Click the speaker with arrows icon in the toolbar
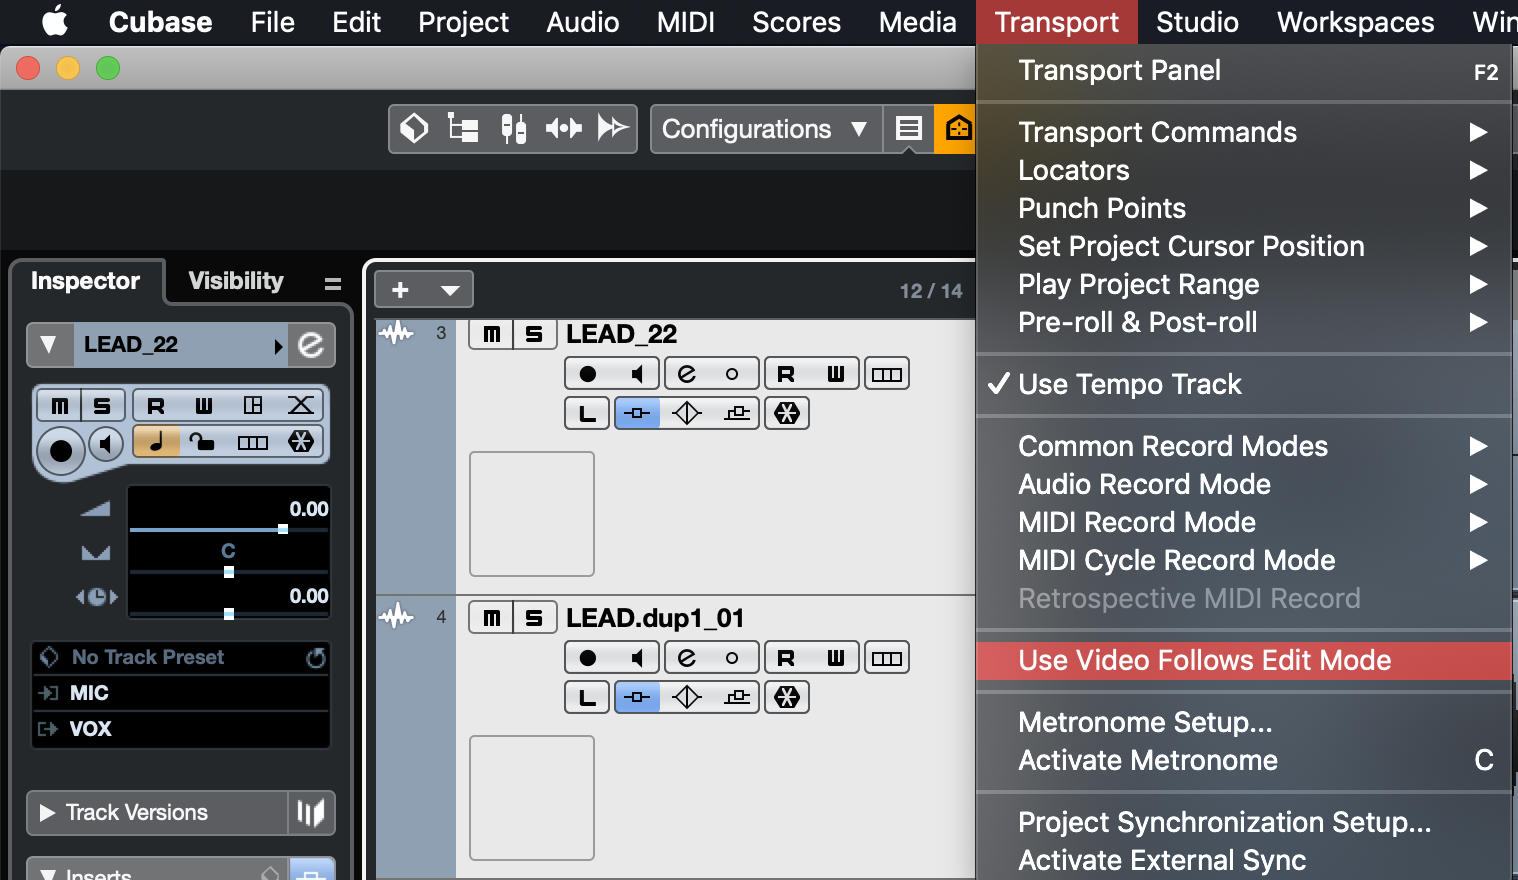Viewport: 1518px width, 880px height. pyautogui.click(x=563, y=128)
